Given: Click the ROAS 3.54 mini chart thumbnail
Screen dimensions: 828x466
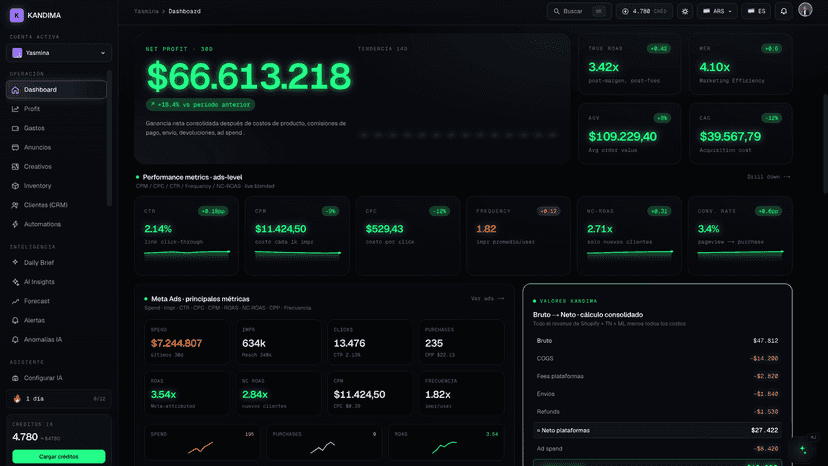Looking at the screenshot, I should click(x=446, y=442).
